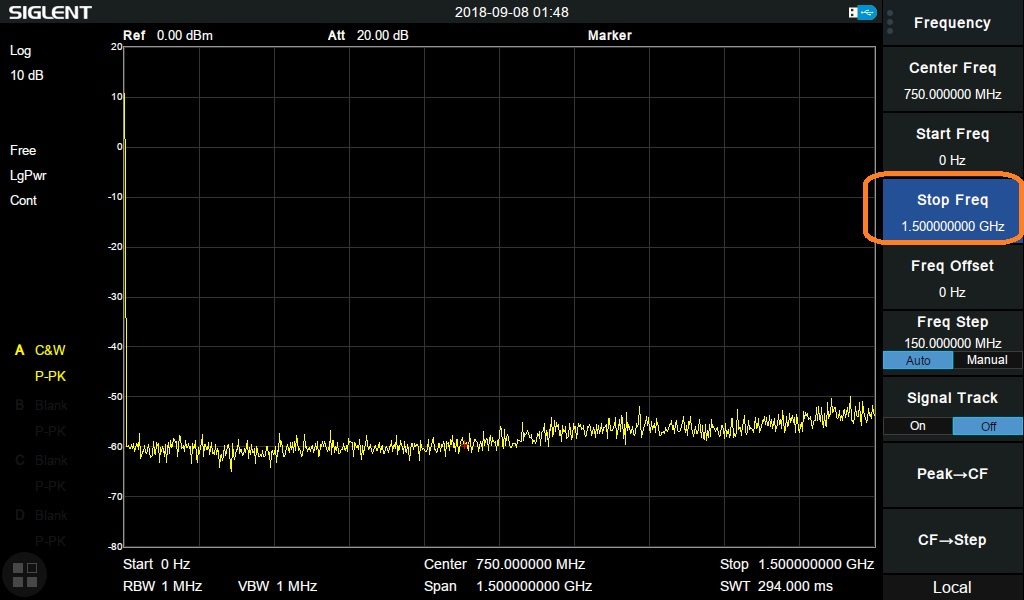Image resolution: width=1024 pixels, height=600 pixels.
Task: Select the Freq Offset 0 Hz field
Action: tap(952, 278)
